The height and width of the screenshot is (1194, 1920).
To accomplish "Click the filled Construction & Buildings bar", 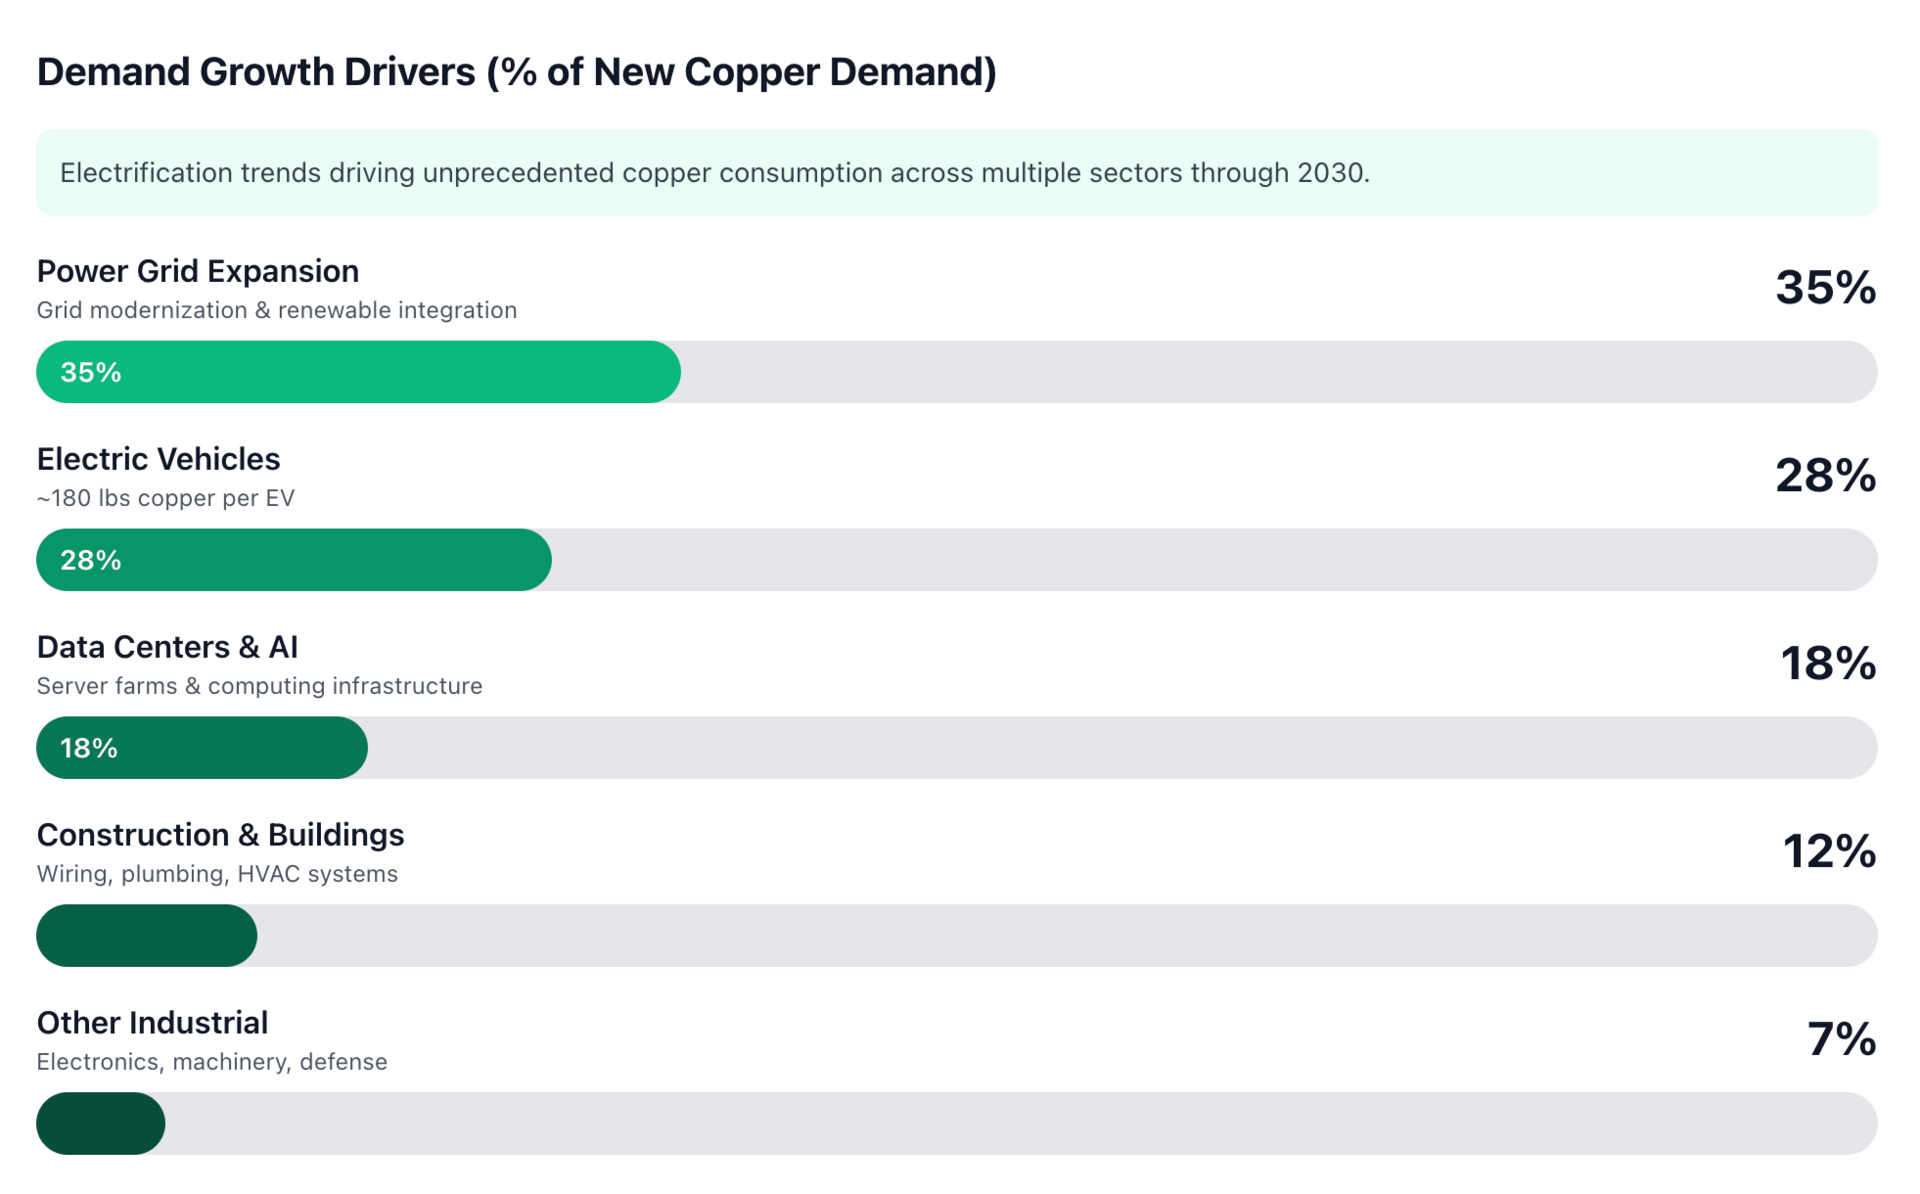I will pyautogui.click(x=147, y=936).
